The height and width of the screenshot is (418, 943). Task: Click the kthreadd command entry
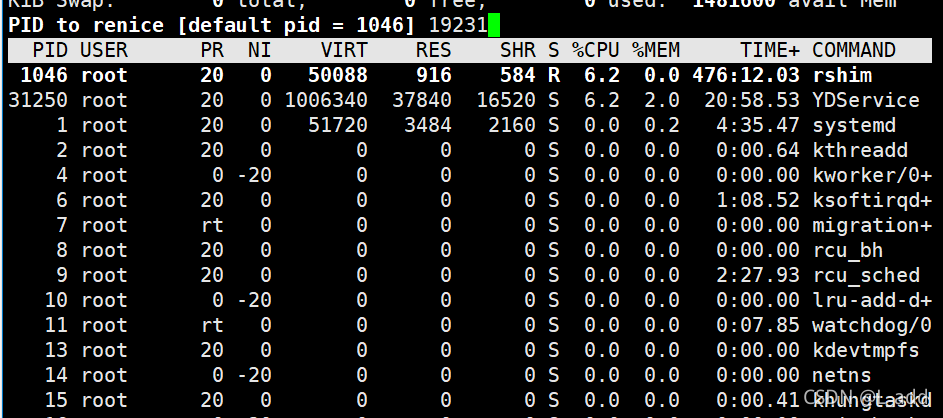(860, 150)
